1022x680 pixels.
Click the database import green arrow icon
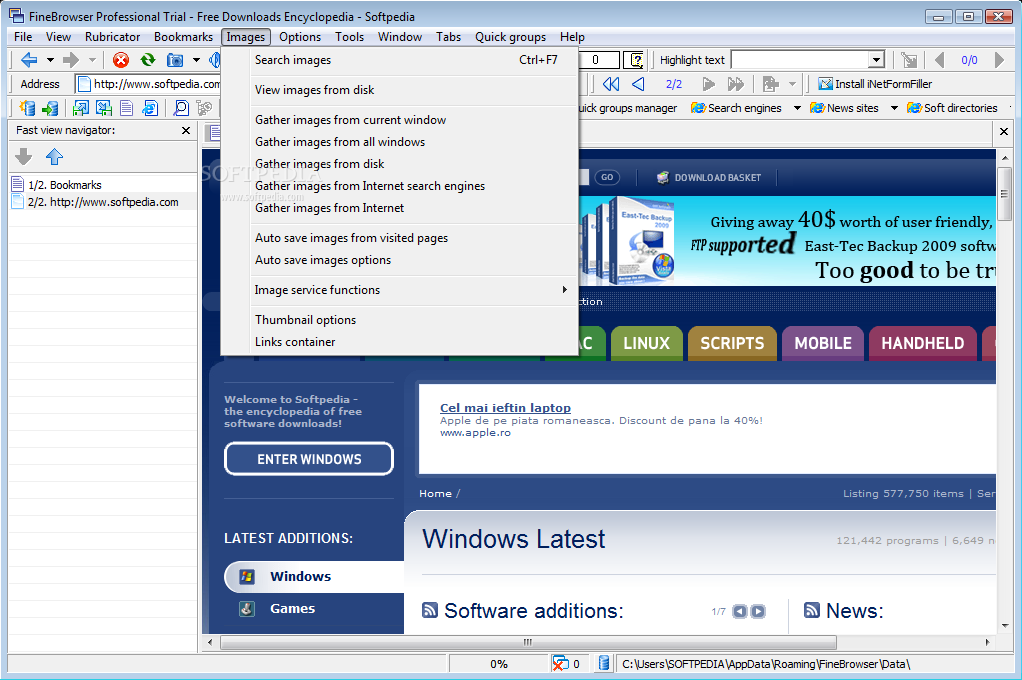point(50,108)
